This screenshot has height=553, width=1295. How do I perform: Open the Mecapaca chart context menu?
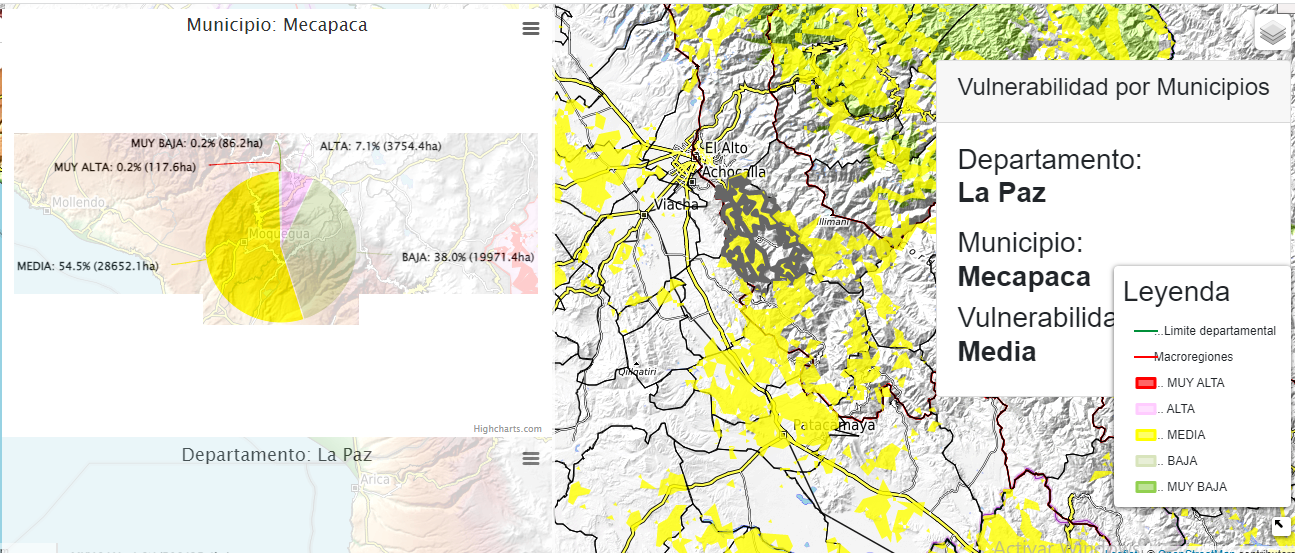pyautogui.click(x=531, y=29)
